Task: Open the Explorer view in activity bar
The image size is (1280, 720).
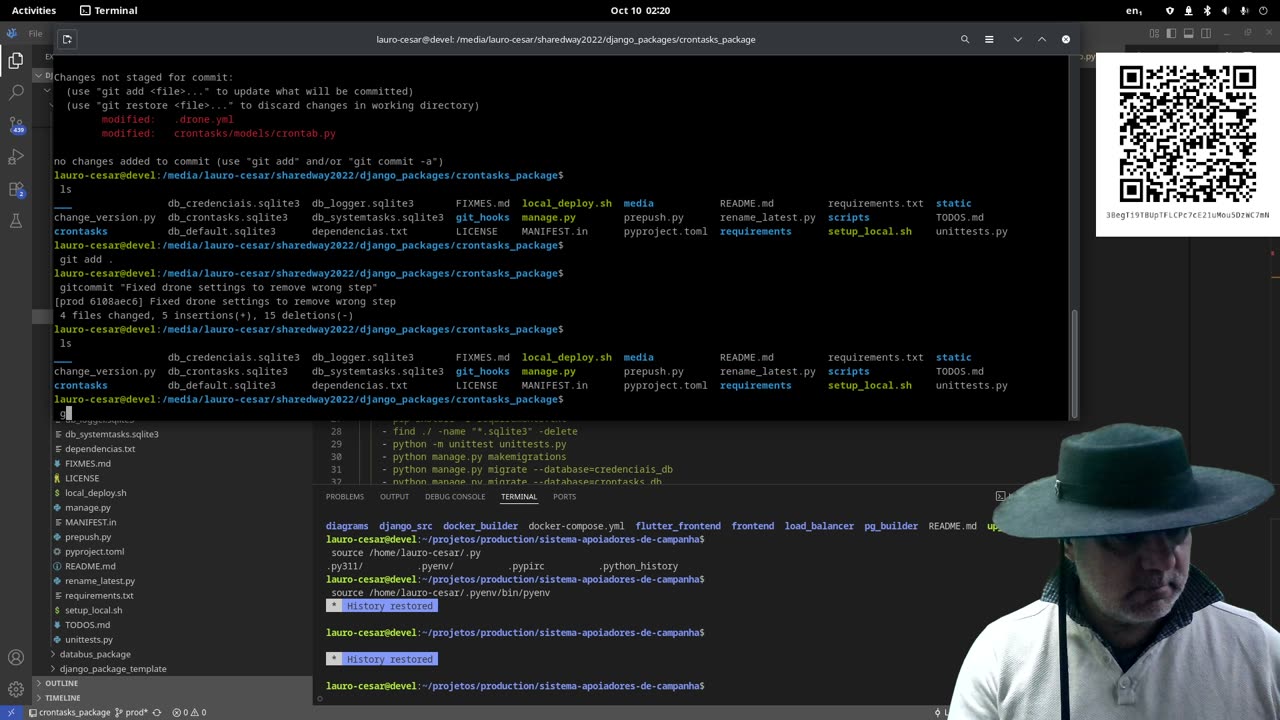Action: click(x=16, y=61)
